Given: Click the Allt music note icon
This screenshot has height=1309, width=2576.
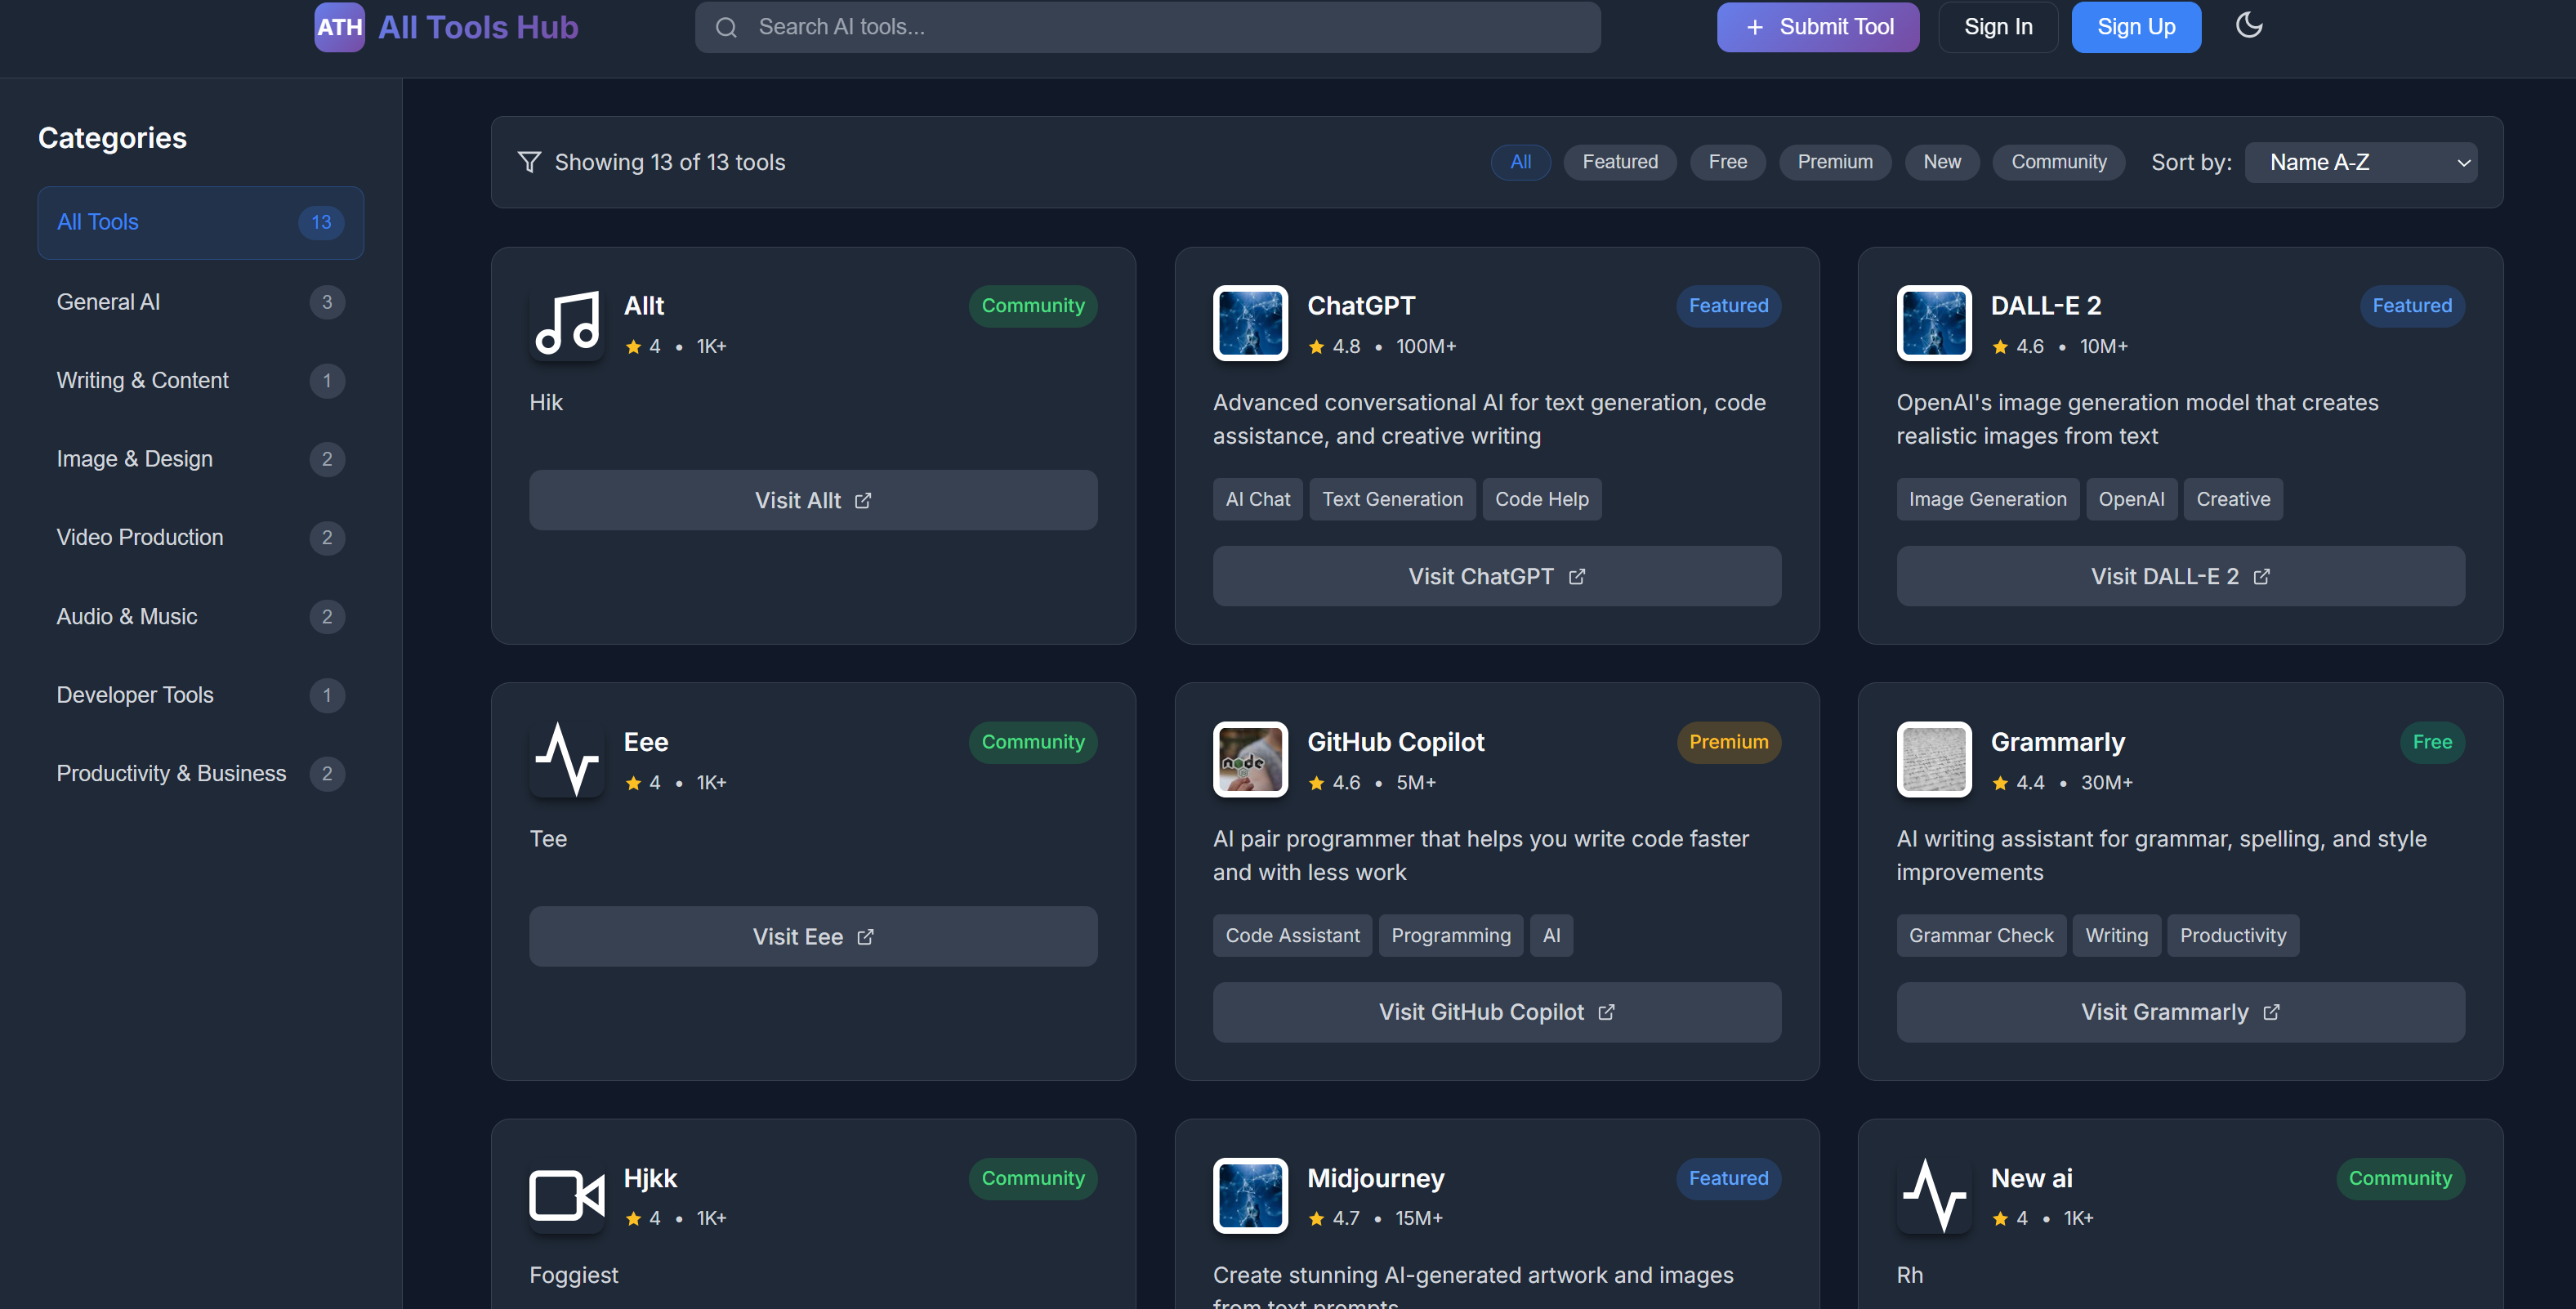Looking at the screenshot, I should [x=567, y=323].
